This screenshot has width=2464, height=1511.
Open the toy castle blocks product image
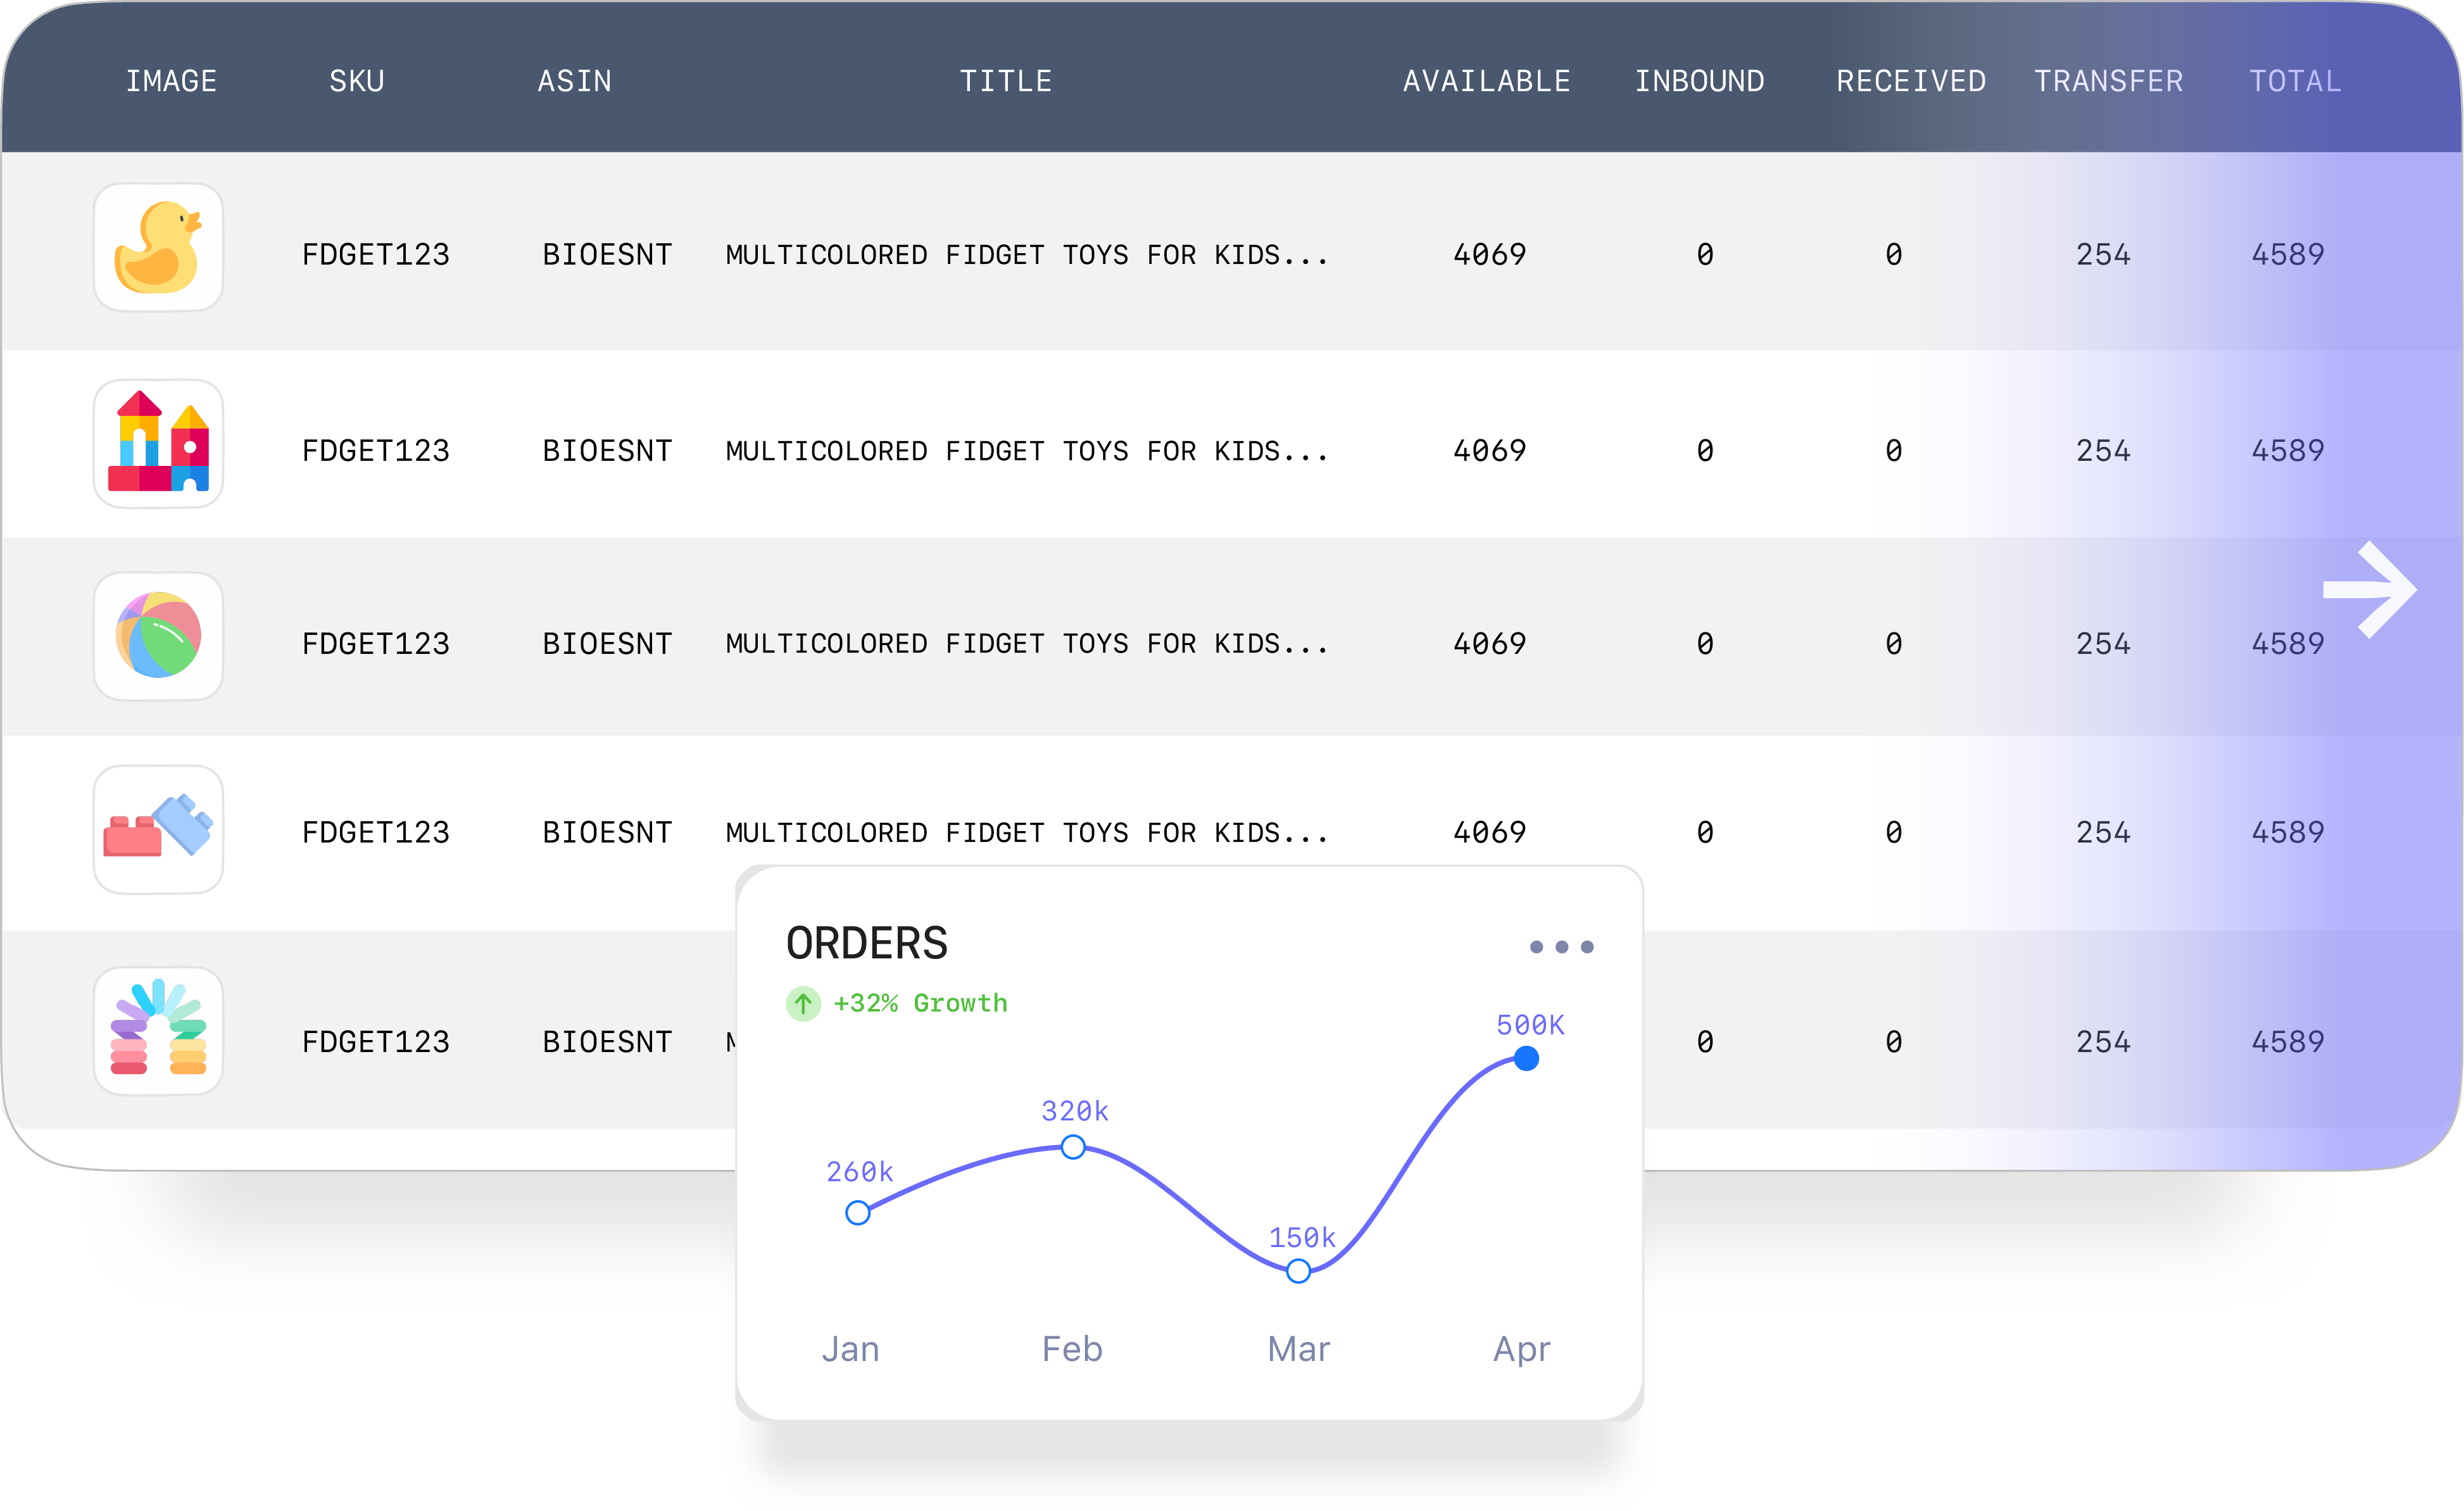(158, 443)
